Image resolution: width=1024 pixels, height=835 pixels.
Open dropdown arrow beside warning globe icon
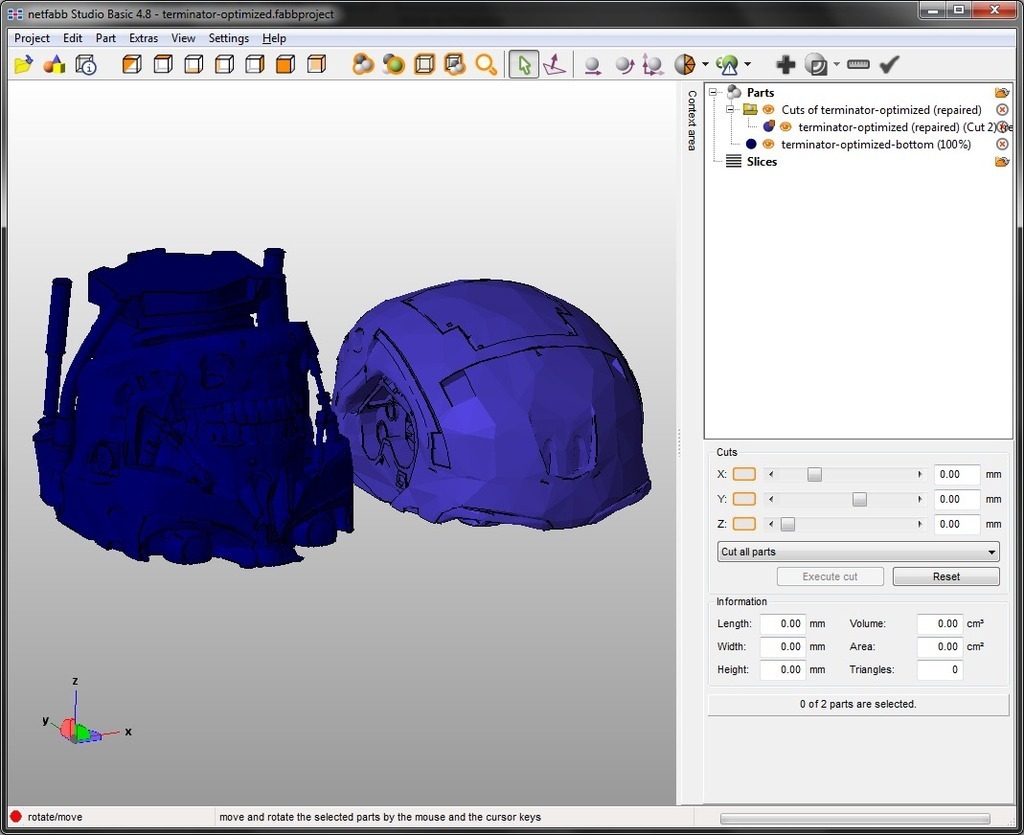[x=748, y=65]
